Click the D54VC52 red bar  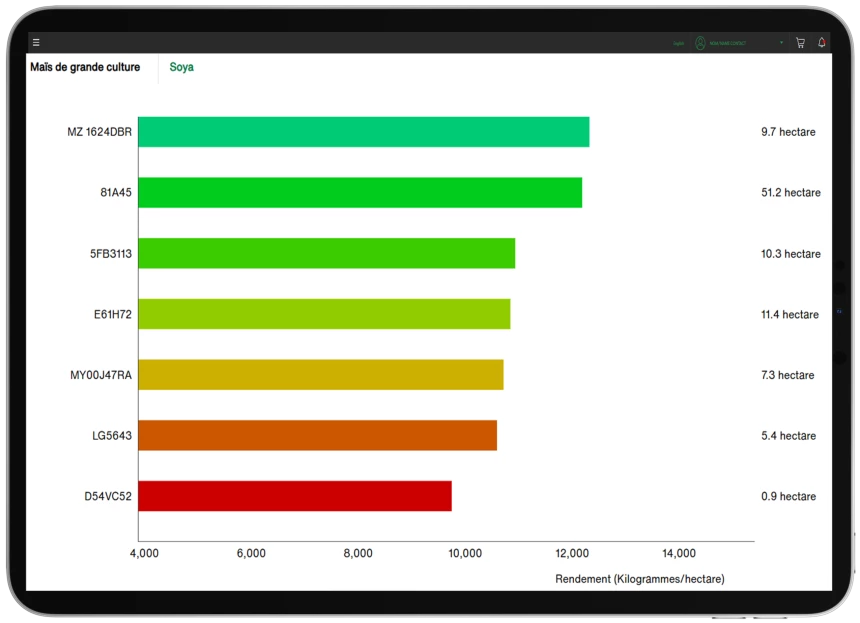295,496
